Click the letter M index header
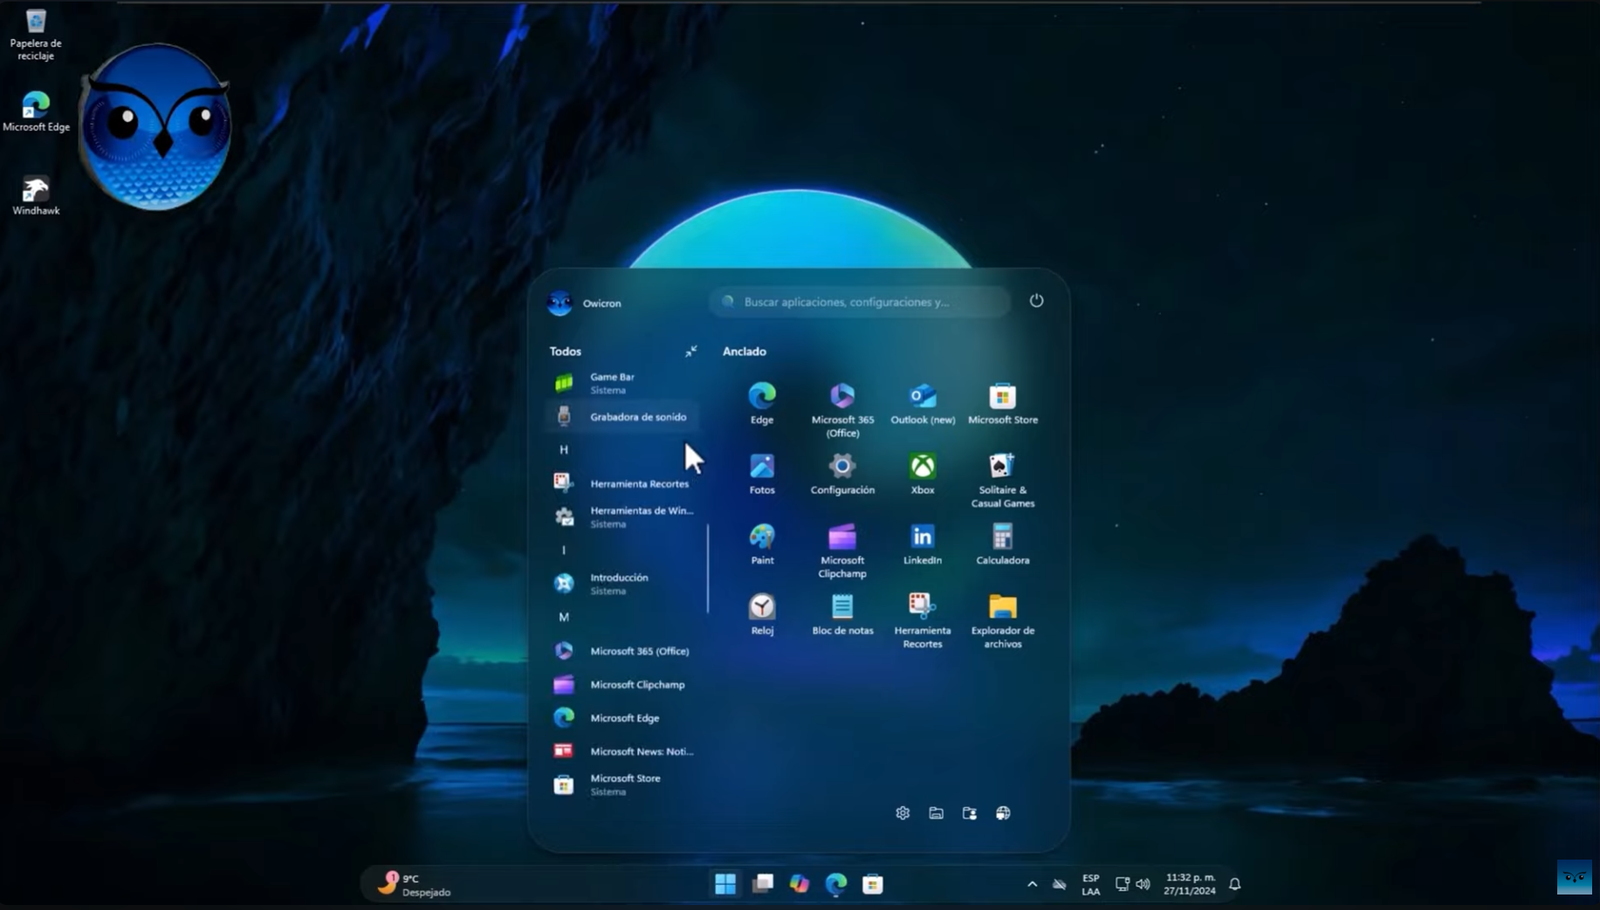The image size is (1600, 910). (x=563, y=617)
